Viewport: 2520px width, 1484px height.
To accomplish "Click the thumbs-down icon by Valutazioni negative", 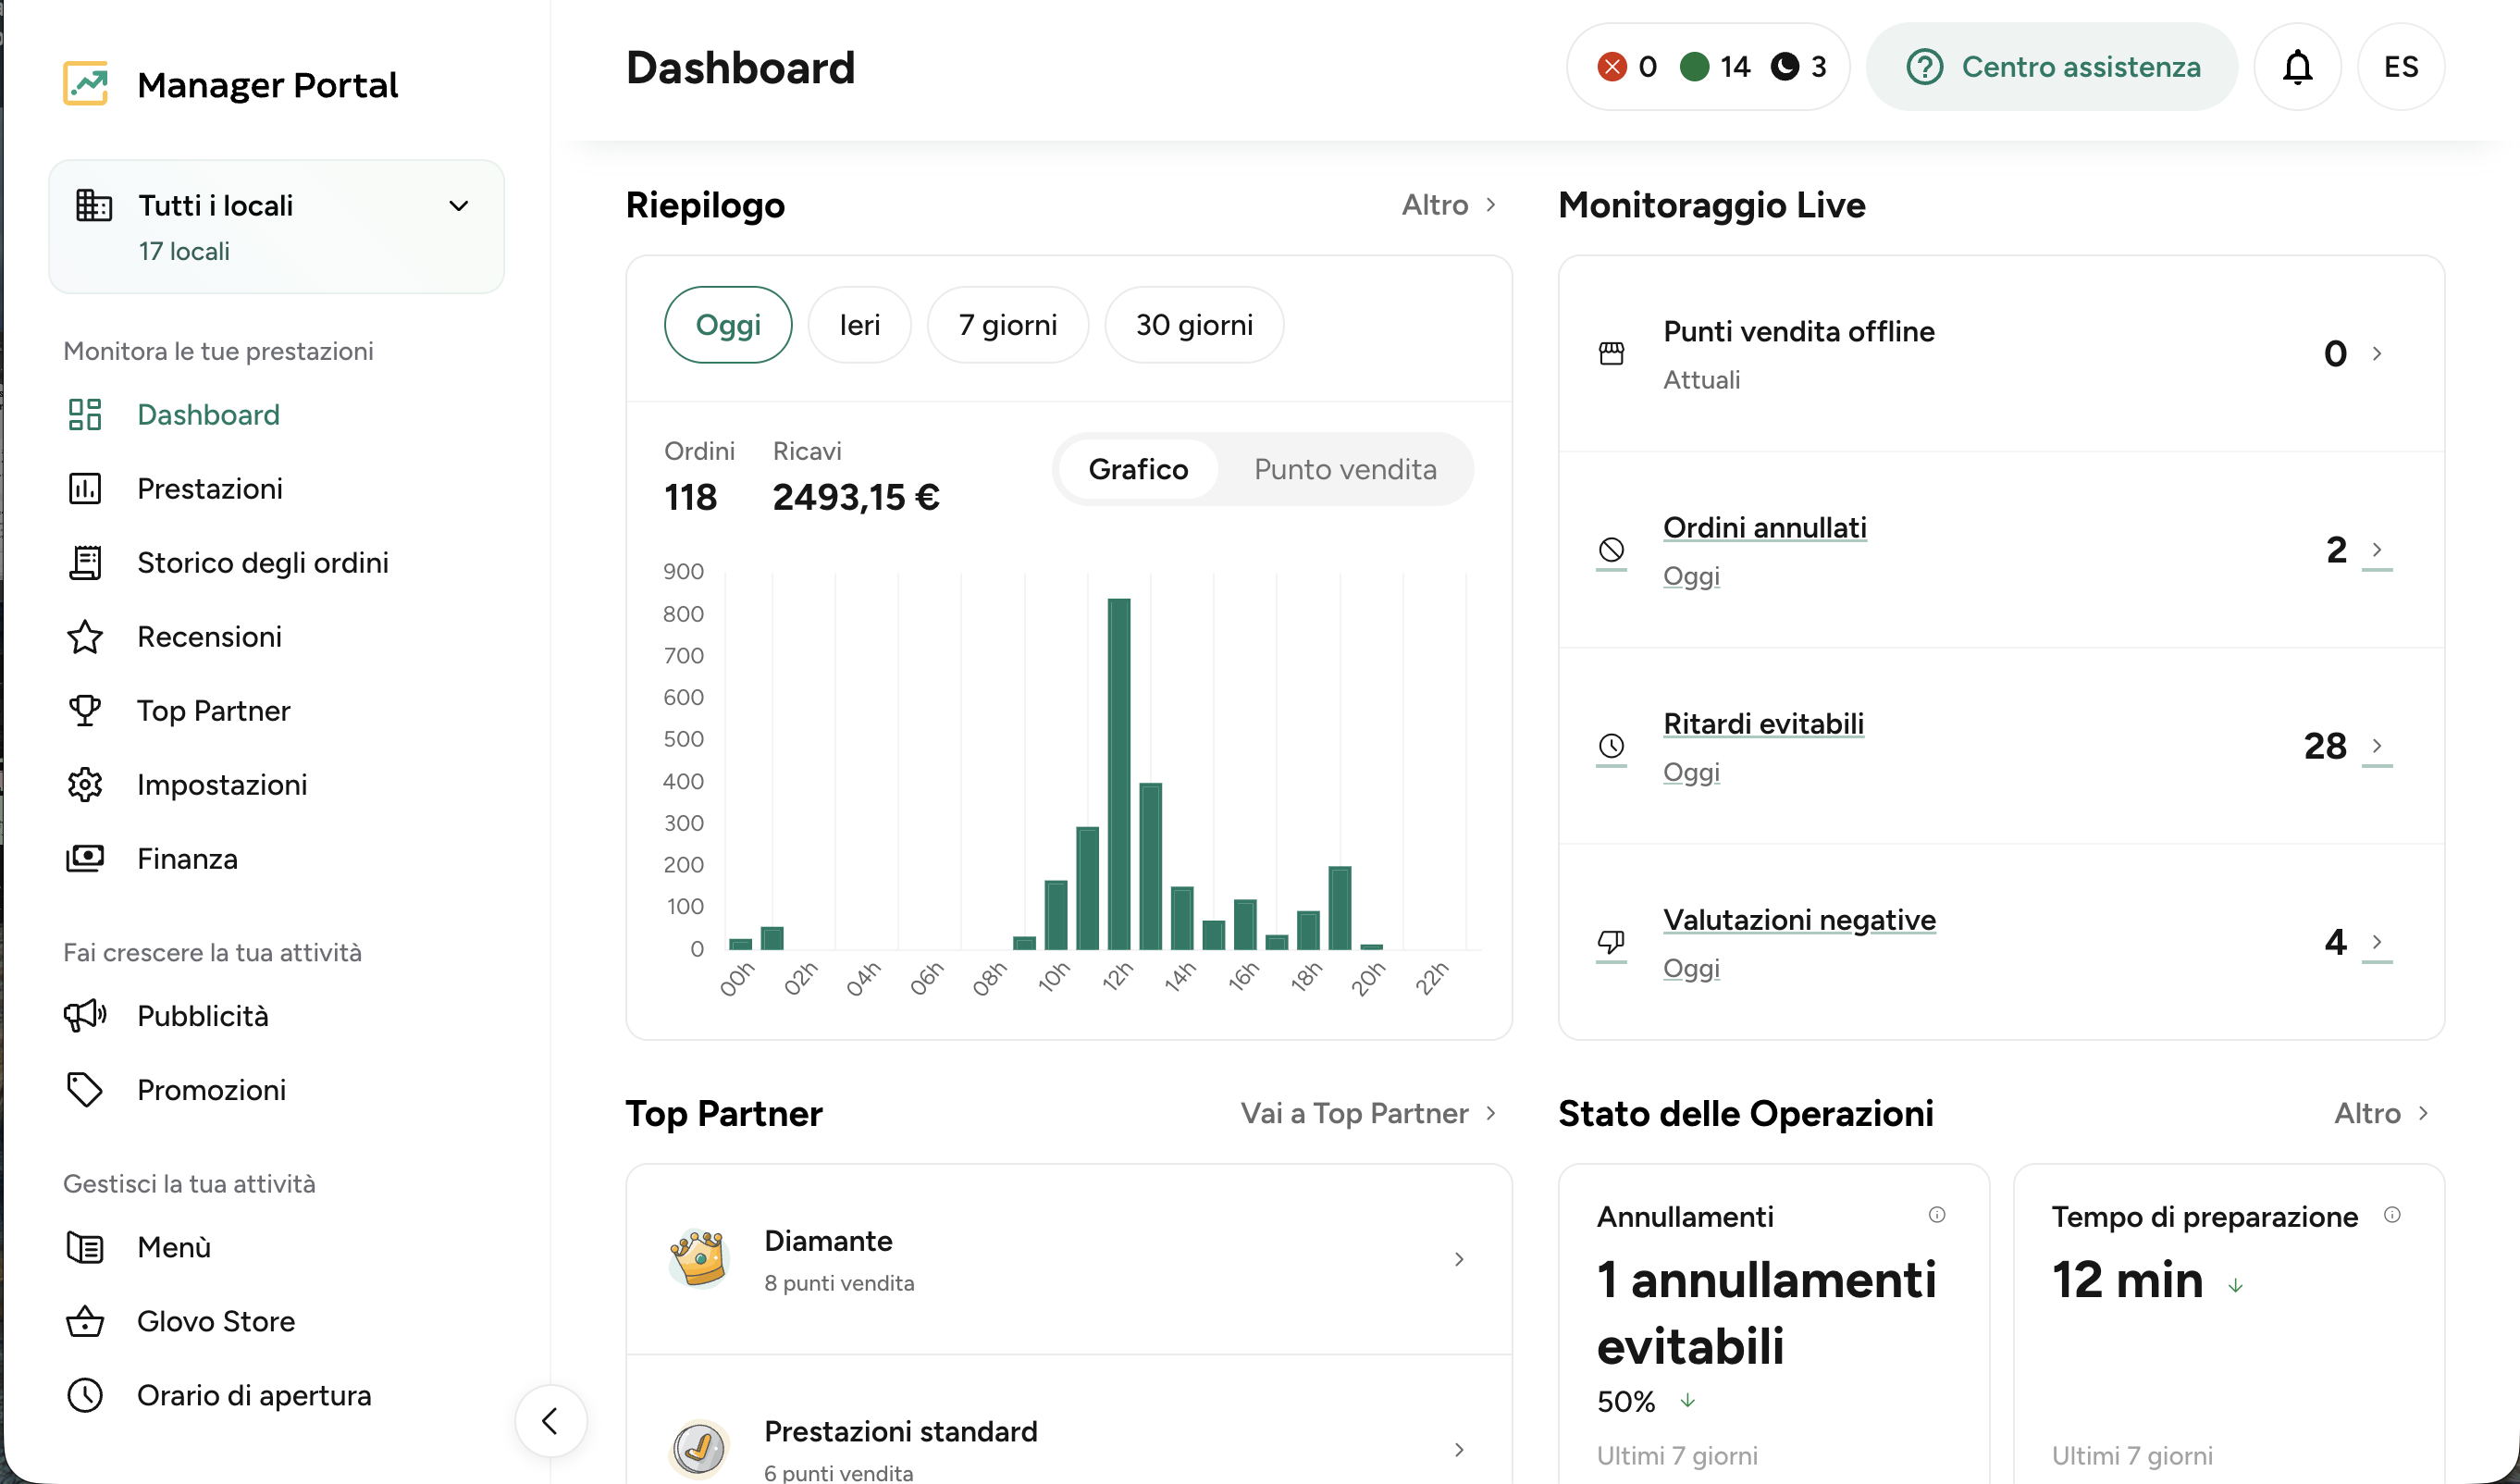I will tap(1611, 941).
